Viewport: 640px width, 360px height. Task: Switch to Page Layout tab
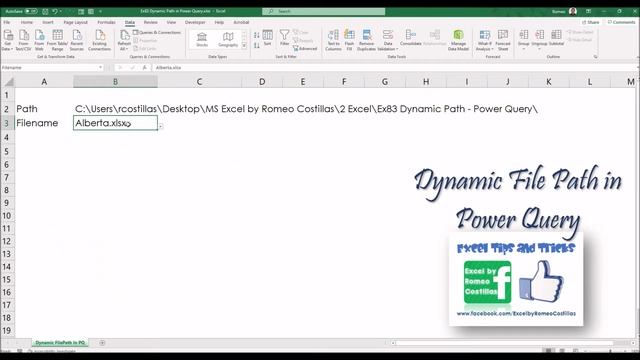click(76, 22)
